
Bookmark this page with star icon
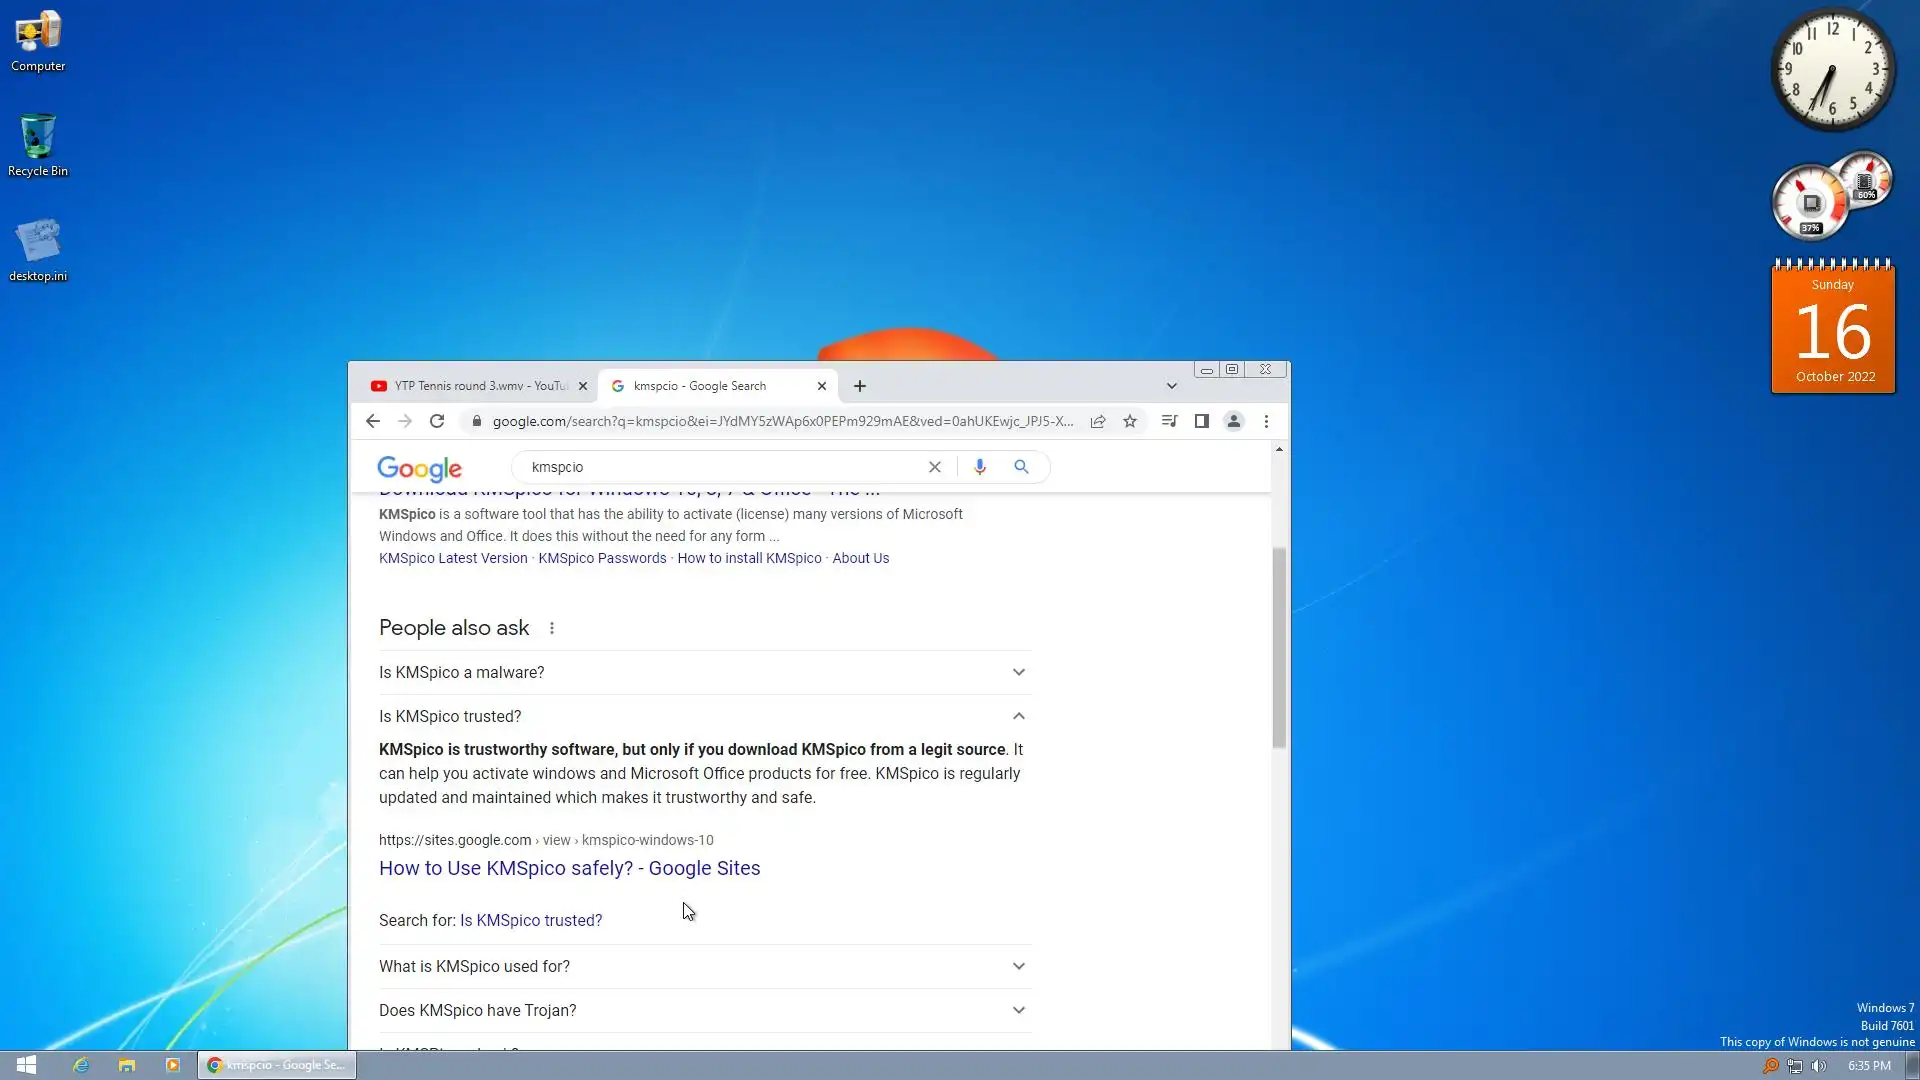(x=1130, y=421)
